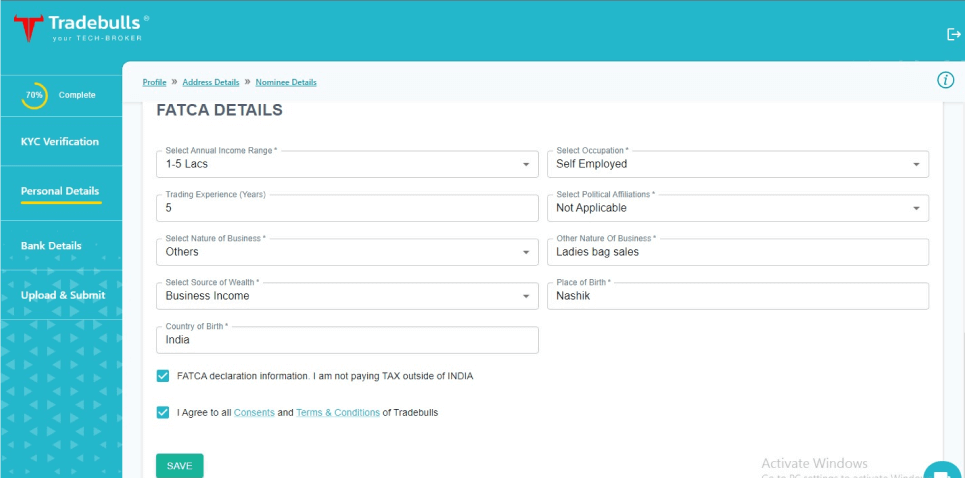The height and width of the screenshot is (478, 965).
Task: Expand the Political Affiliations dropdown
Action: point(737,208)
